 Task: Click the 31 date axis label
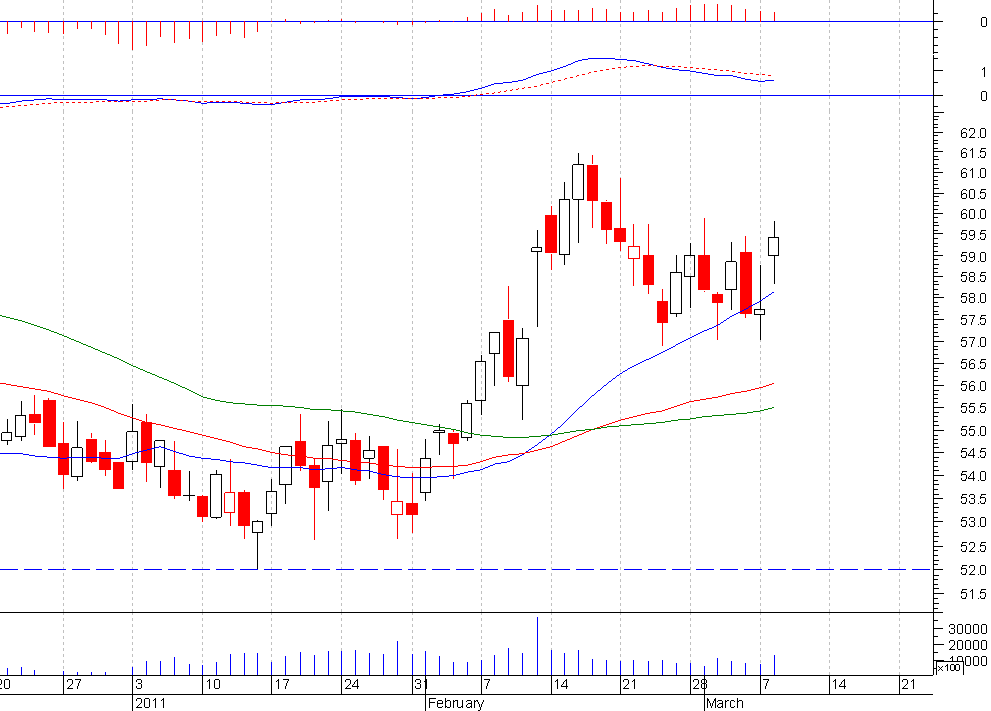(x=421, y=684)
